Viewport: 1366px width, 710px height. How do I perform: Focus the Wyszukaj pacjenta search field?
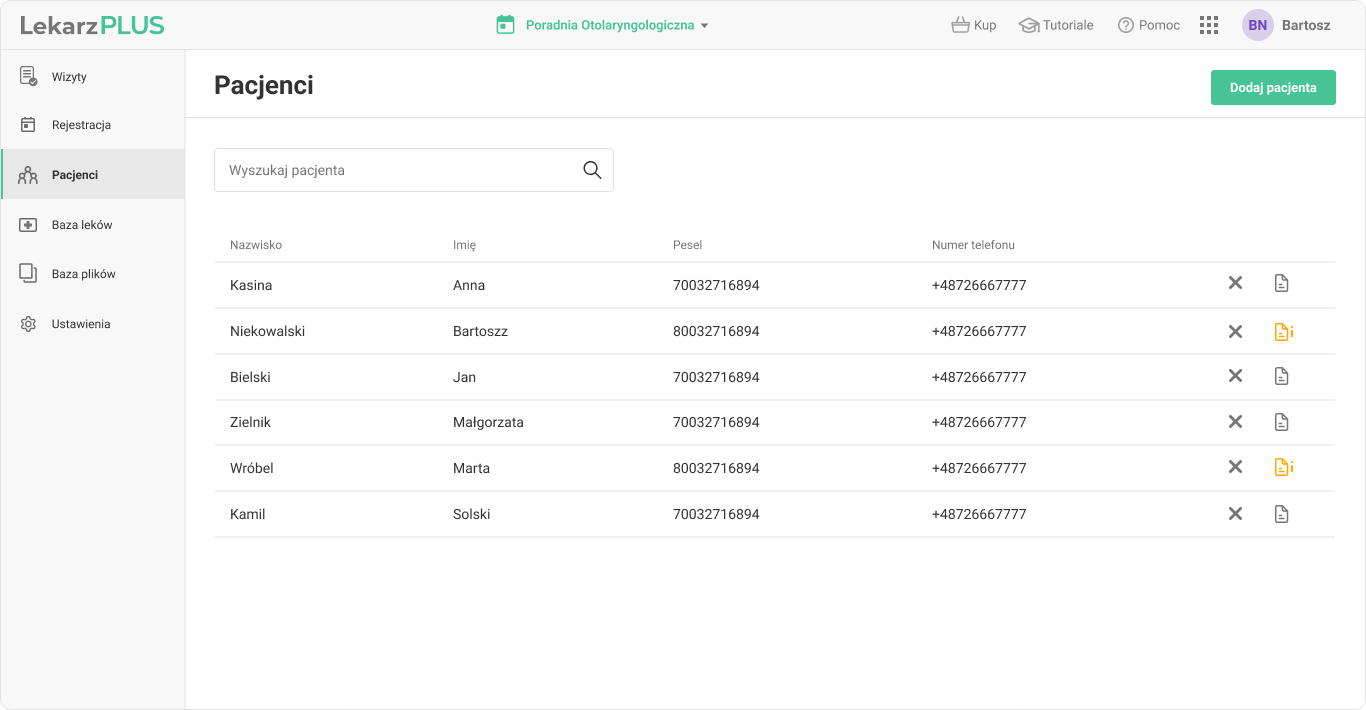click(x=395, y=170)
